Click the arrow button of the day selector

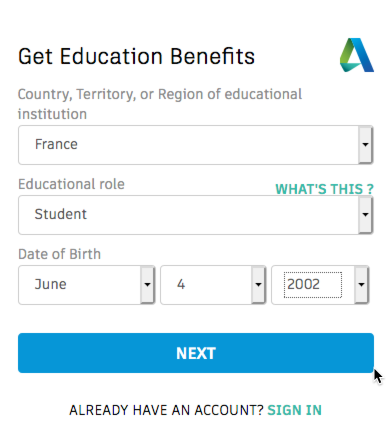click(258, 285)
